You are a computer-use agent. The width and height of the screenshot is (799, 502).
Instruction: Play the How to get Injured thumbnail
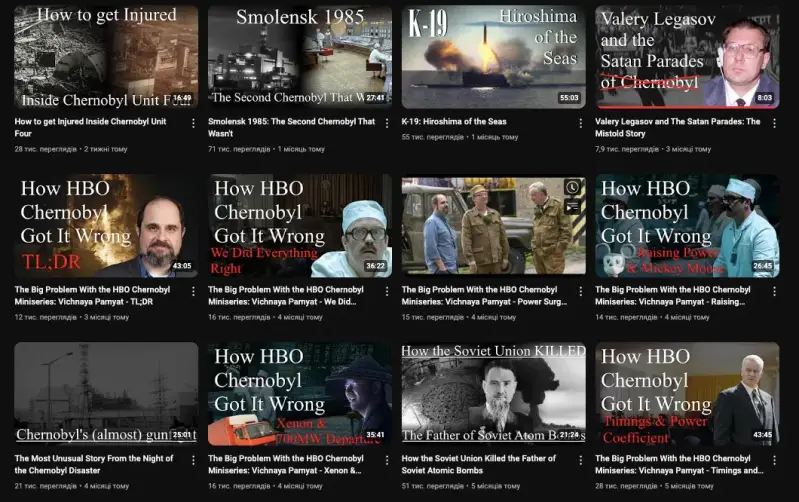coord(106,57)
